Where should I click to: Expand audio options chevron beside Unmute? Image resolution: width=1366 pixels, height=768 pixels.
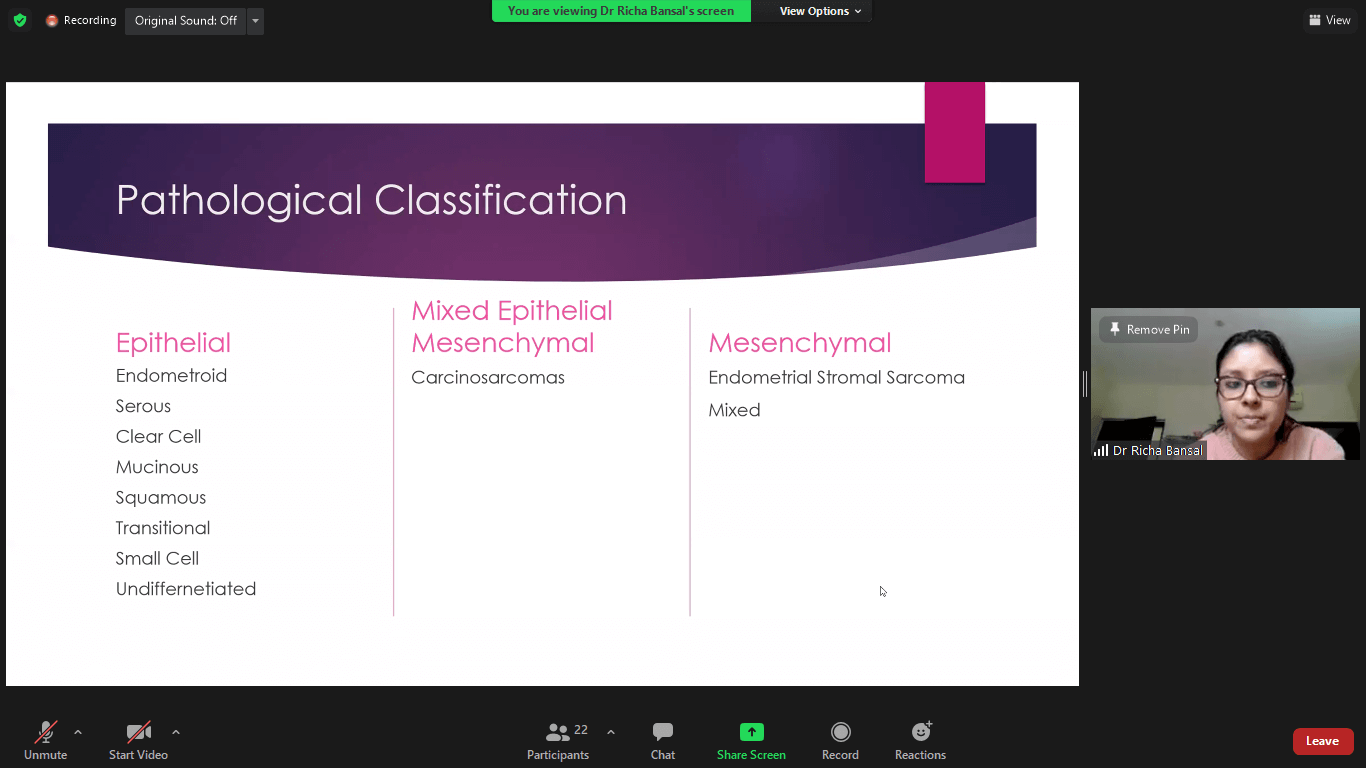[78, 732]
